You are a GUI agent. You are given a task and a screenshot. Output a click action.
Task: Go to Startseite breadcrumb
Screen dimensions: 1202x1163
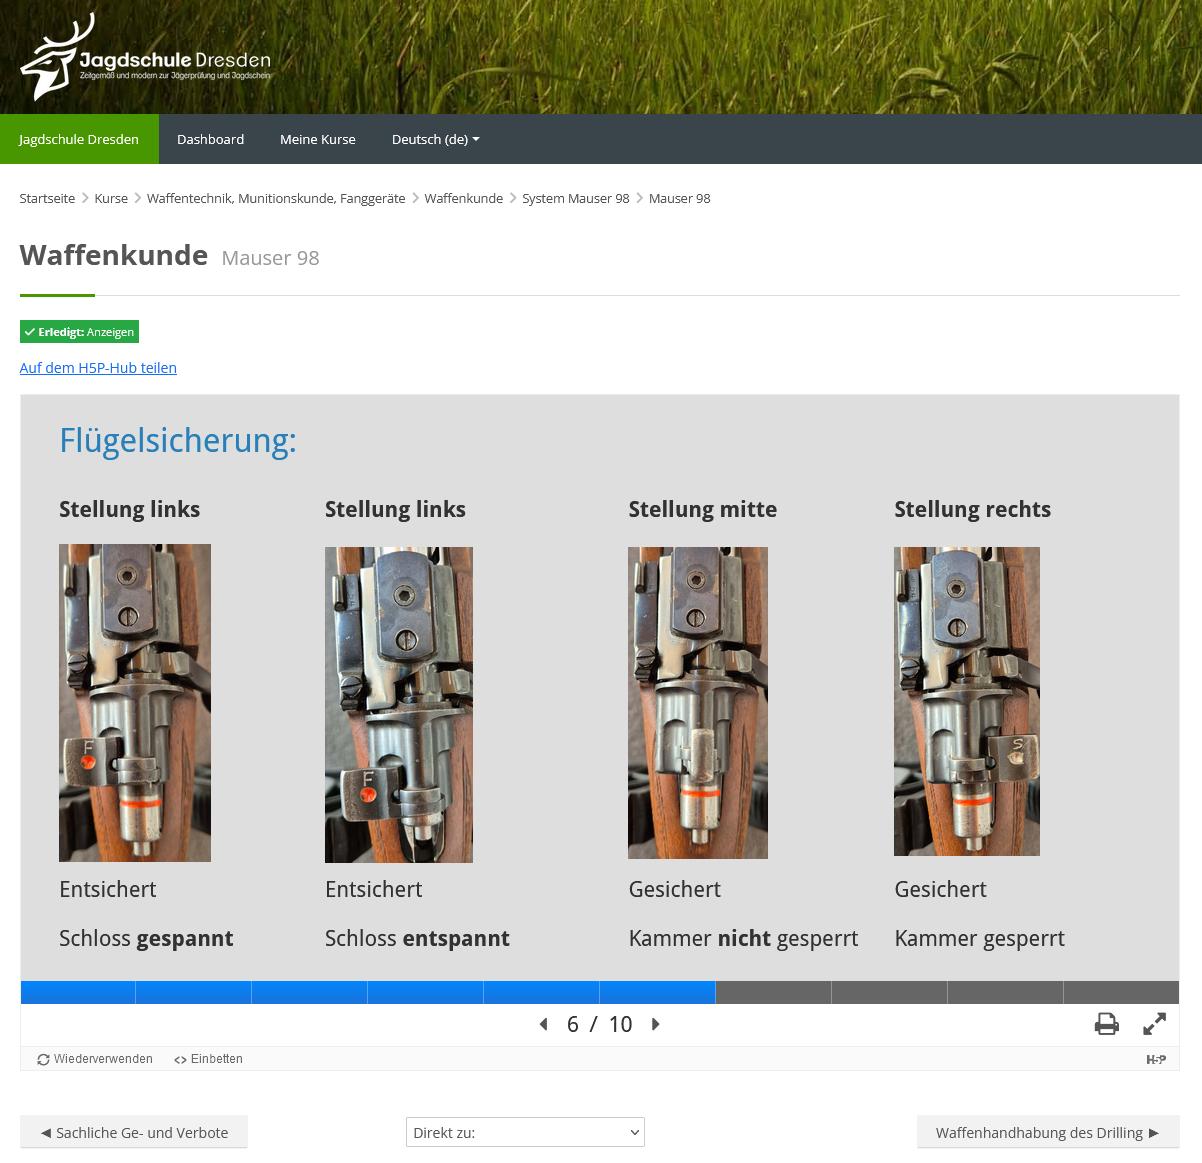click(x=47, y=198)
